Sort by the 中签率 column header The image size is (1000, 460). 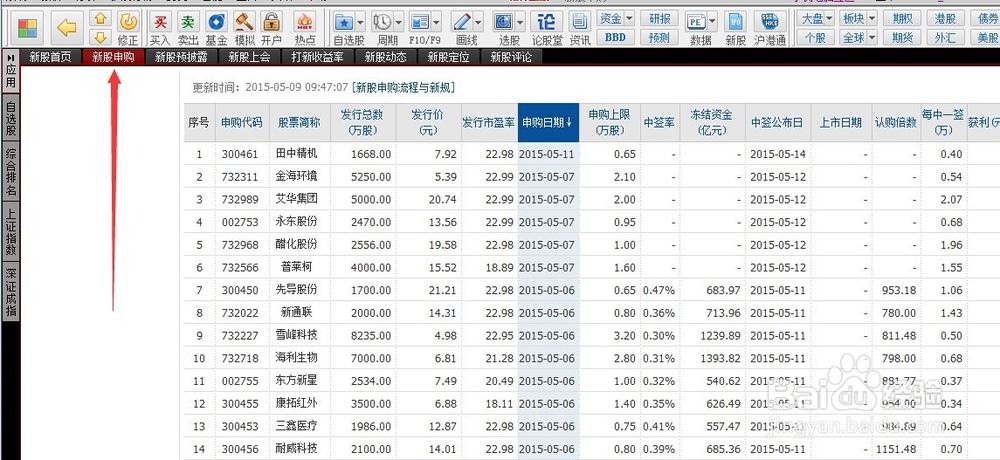[x=659, y=122]
